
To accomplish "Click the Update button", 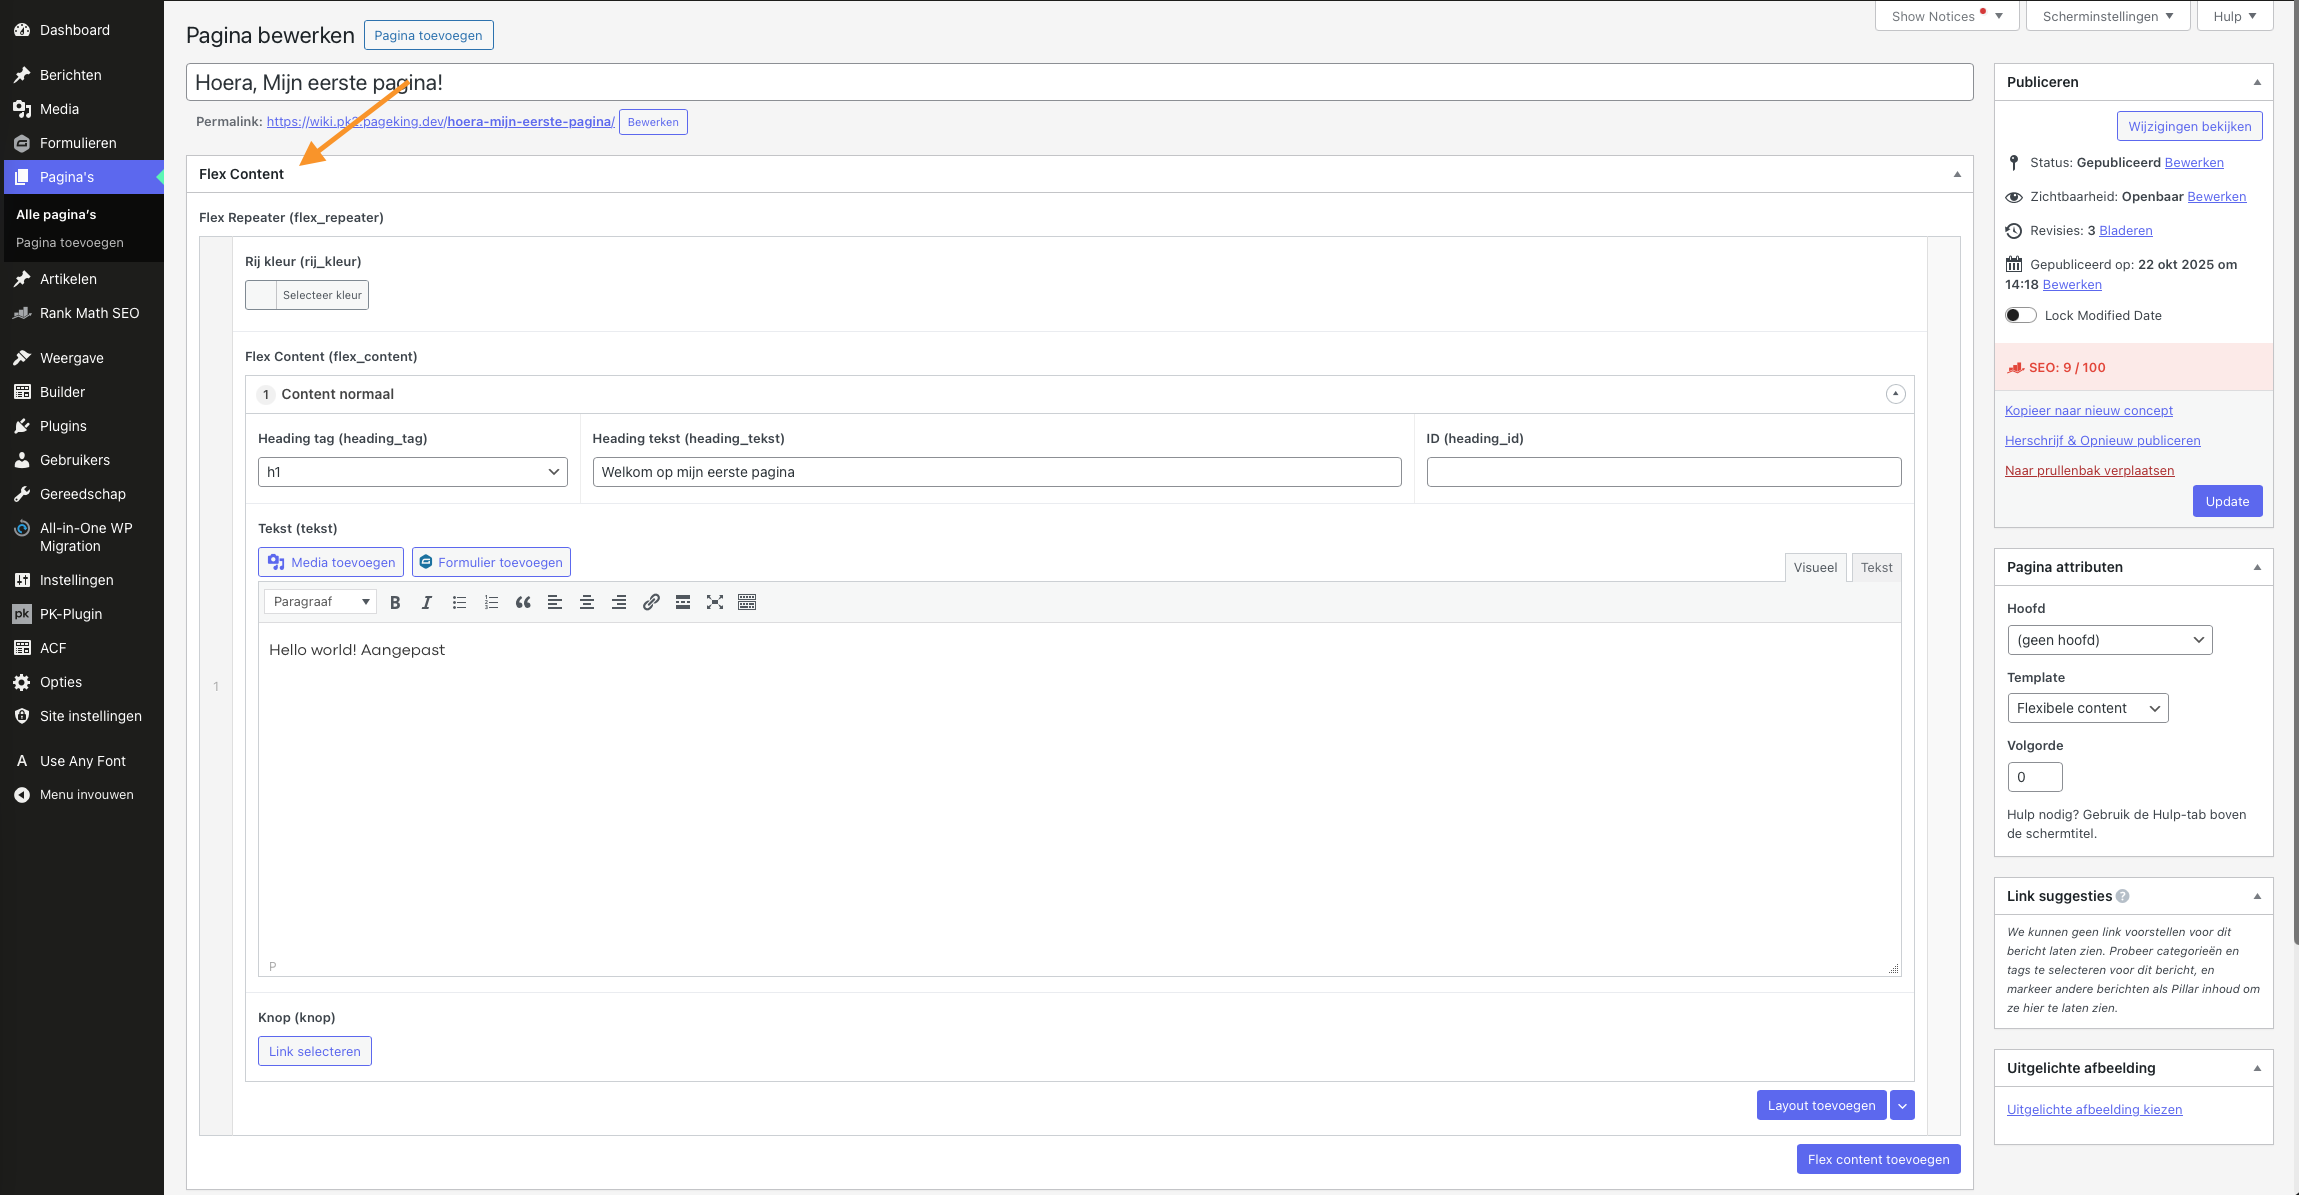I will [x=2227, y=501].
